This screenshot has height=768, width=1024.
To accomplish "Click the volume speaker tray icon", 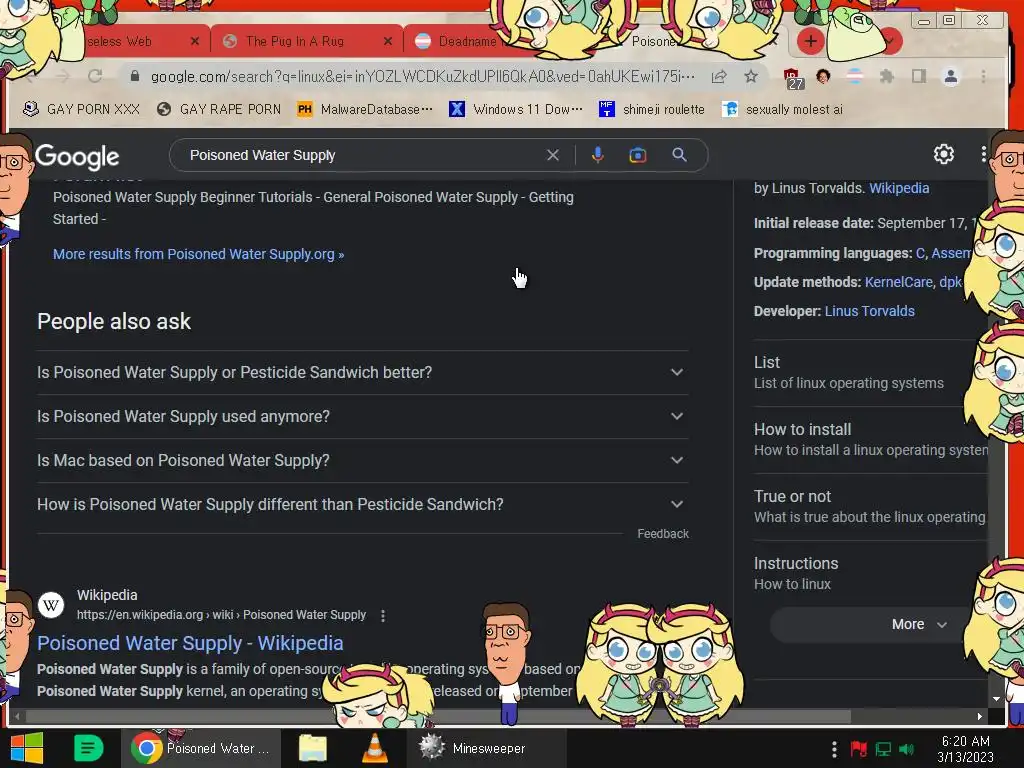I will [x=906, y=749].
